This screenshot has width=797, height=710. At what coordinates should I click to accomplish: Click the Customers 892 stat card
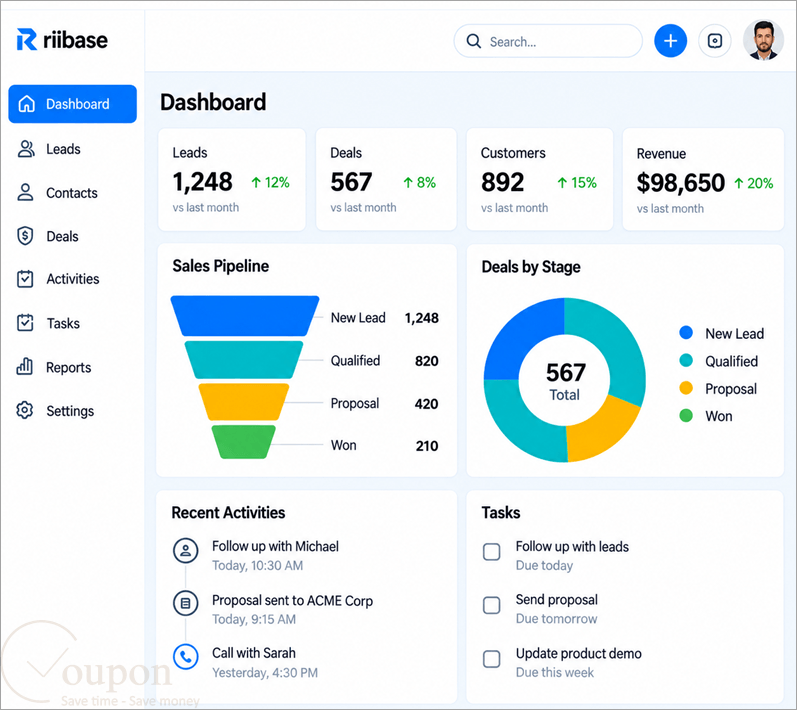[540, 179]
